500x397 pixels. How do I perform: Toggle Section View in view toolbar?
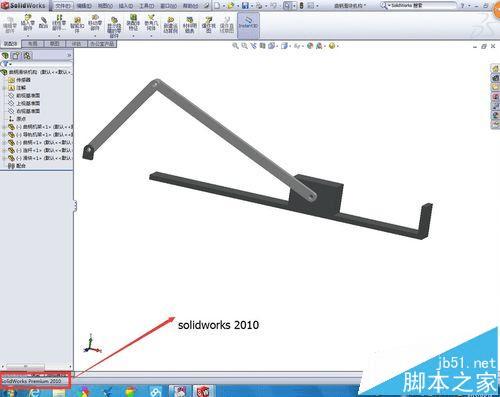263,46
